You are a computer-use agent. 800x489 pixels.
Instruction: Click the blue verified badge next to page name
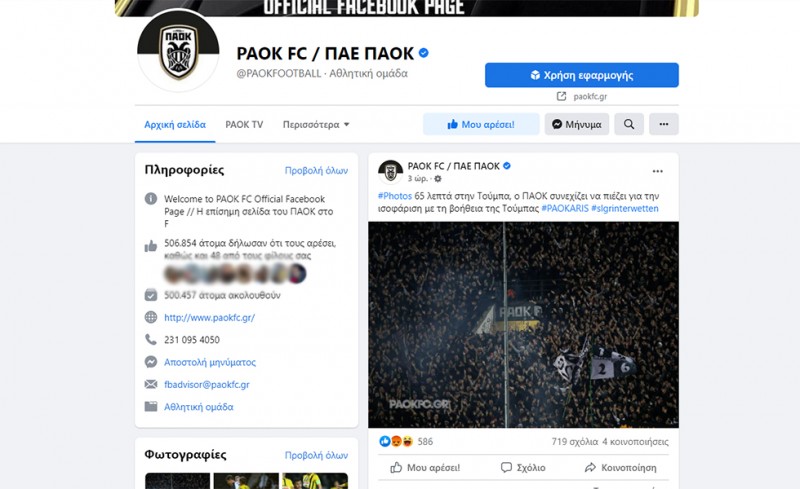point(423,53)
